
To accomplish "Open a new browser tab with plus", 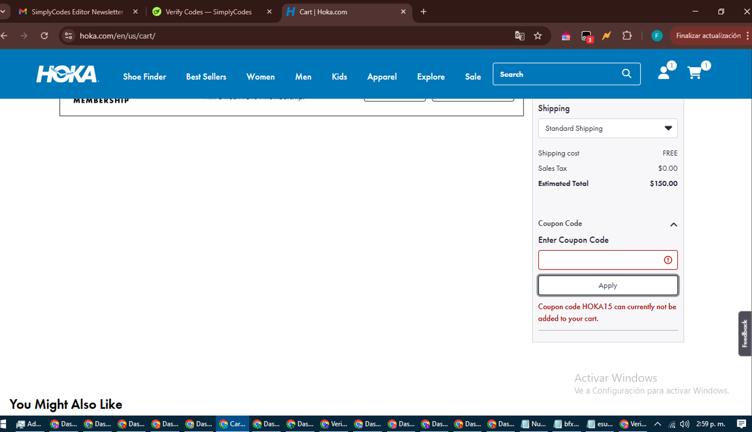I will (x=423, y=12).
